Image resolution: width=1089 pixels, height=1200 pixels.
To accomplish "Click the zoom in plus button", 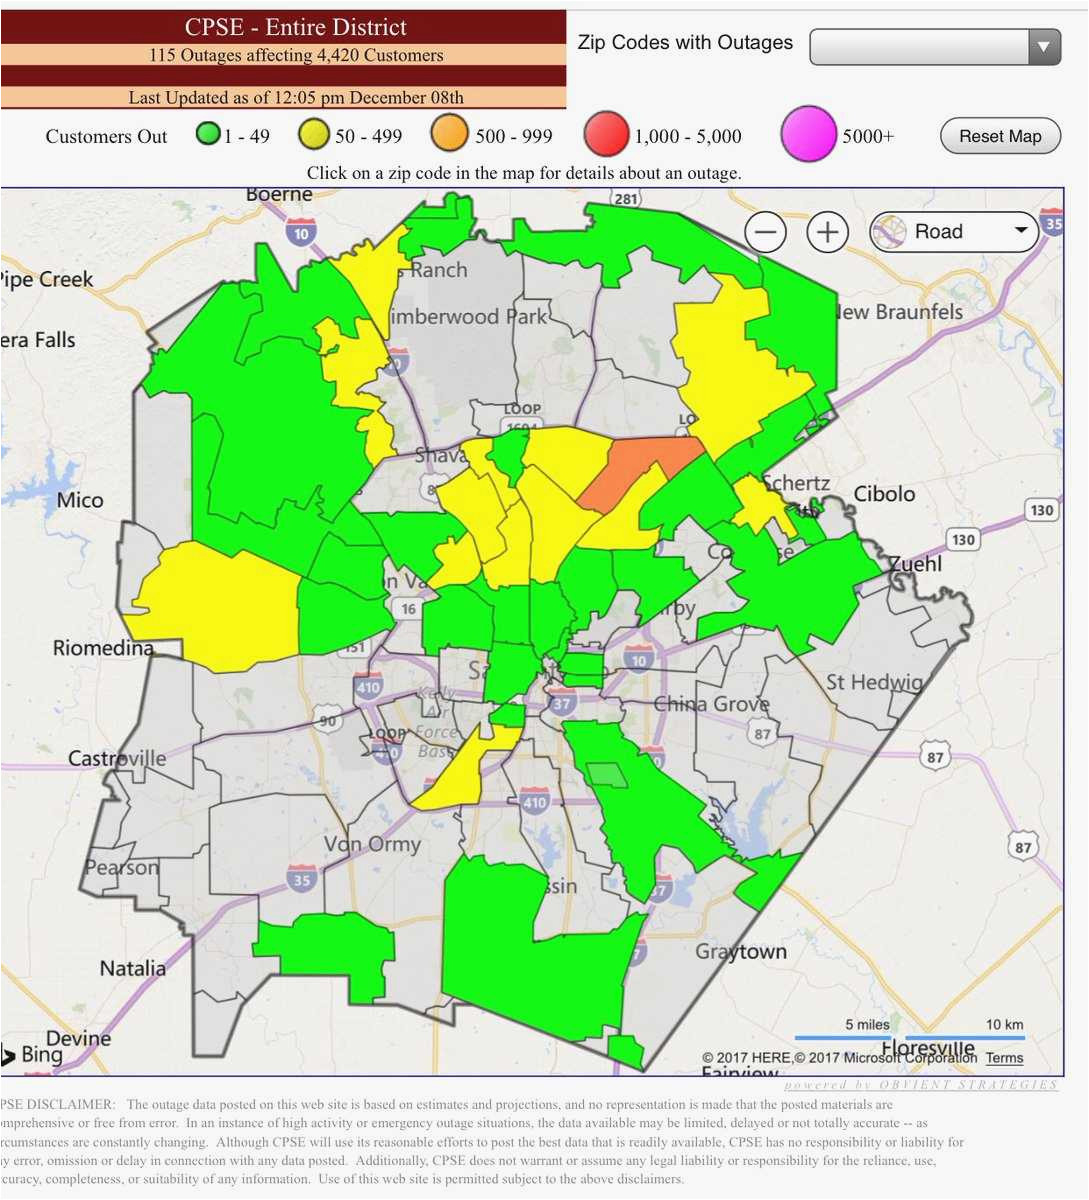I will 827,233.
